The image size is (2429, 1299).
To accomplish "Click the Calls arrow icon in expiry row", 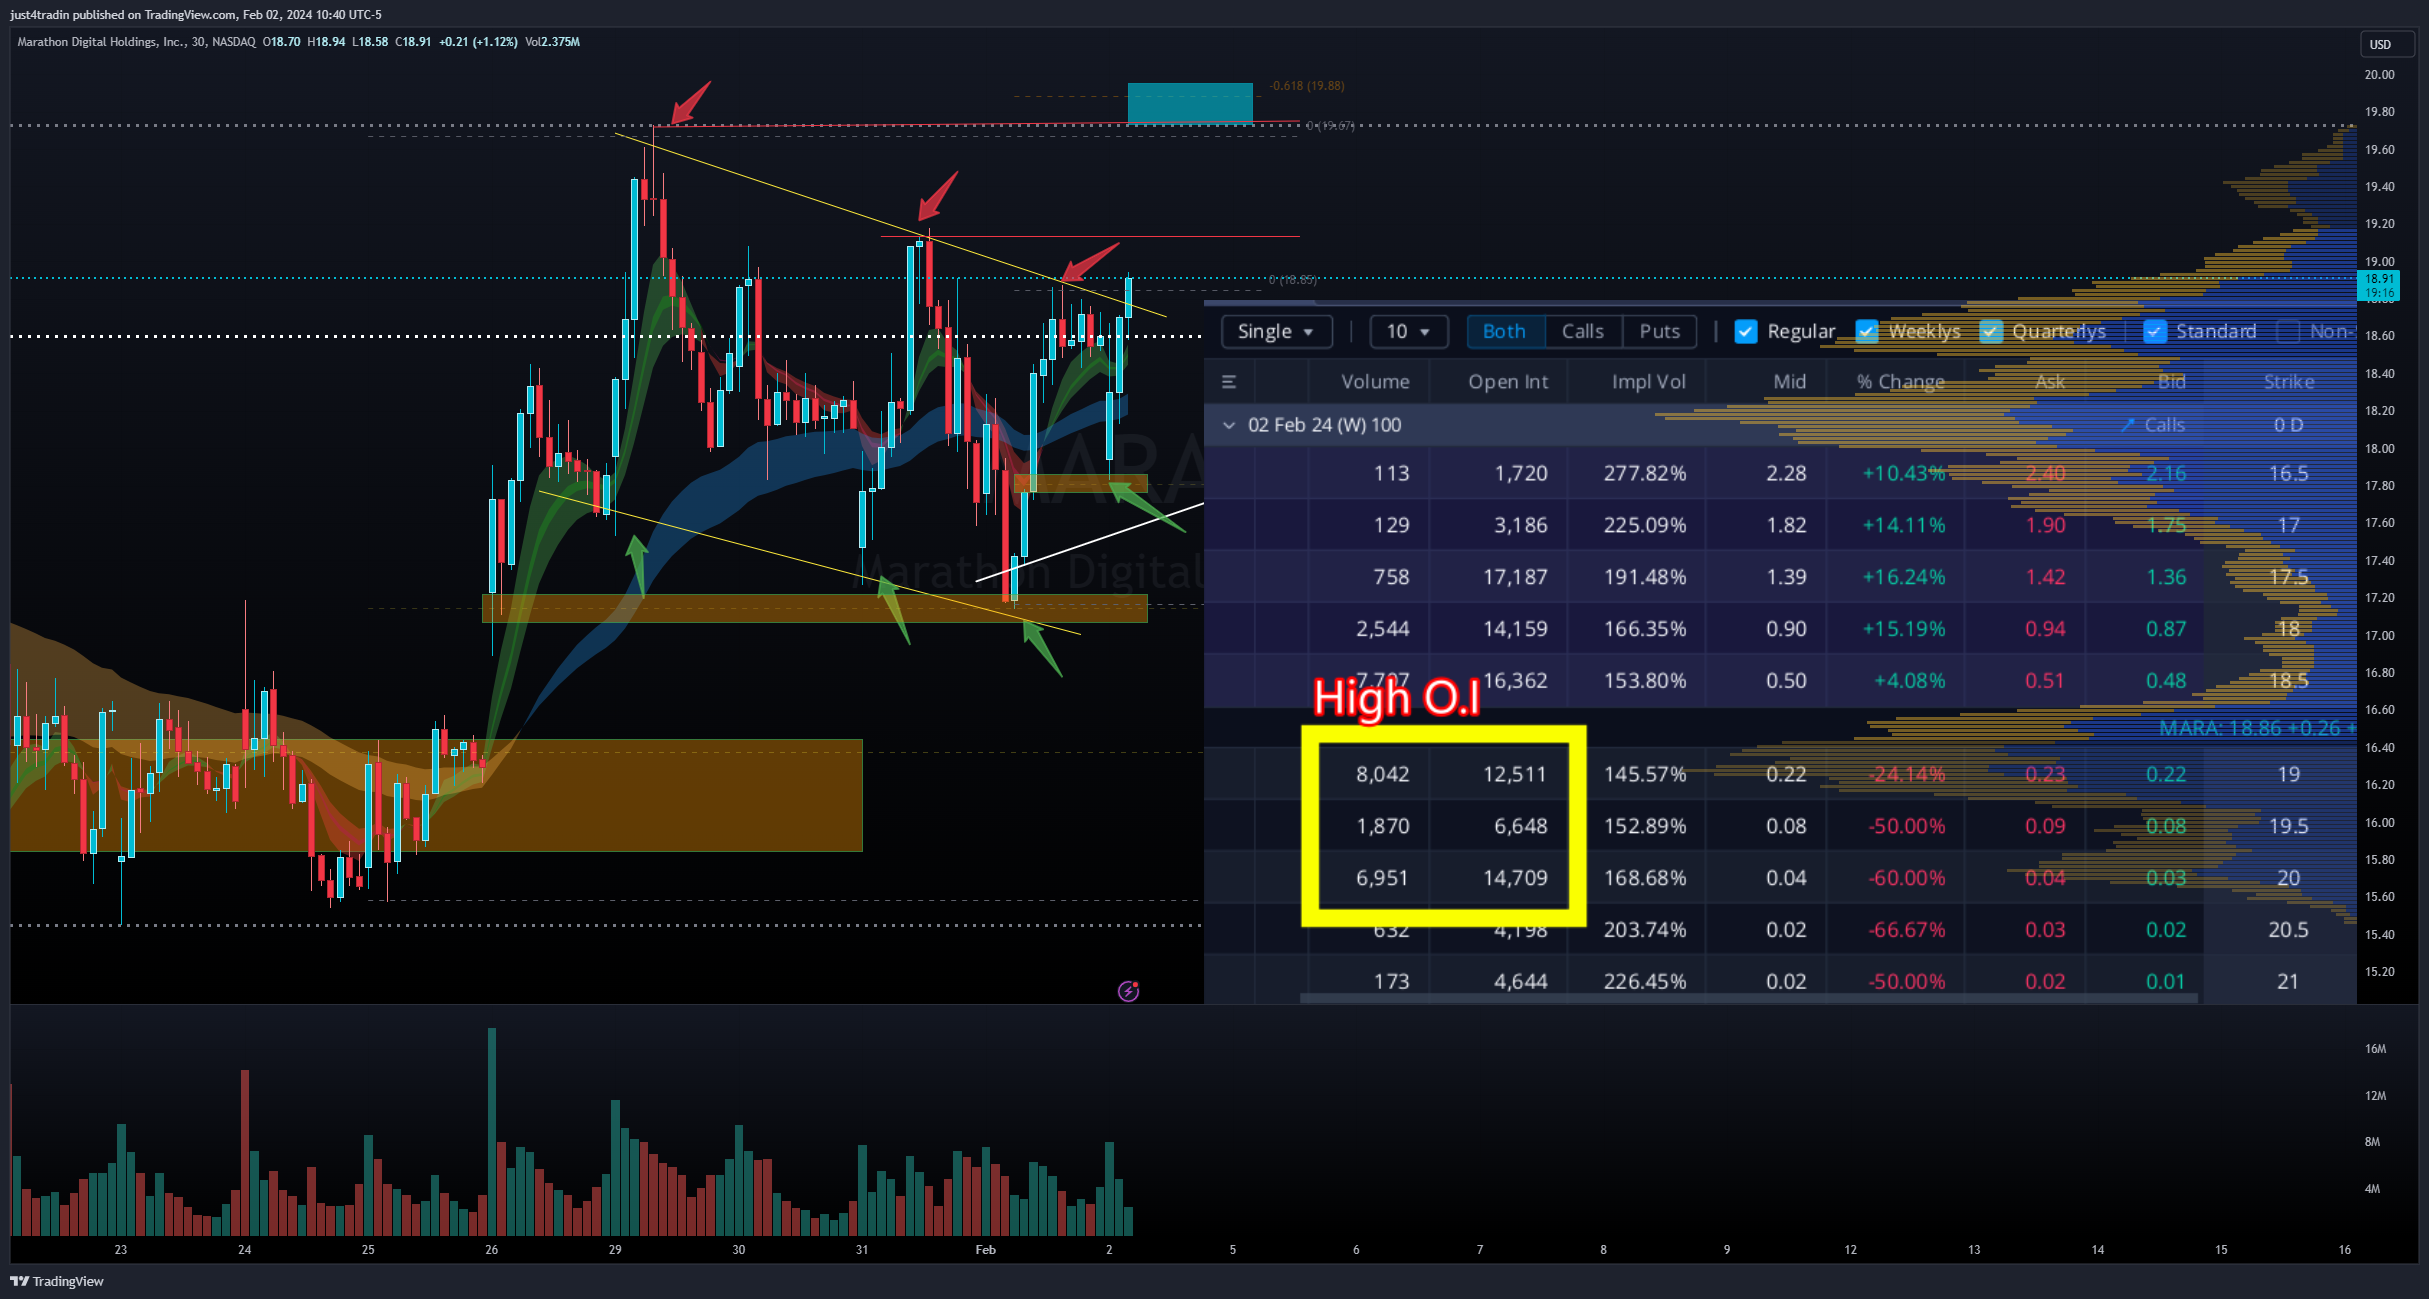I will pyautogui.click(x=2128, y=425).
